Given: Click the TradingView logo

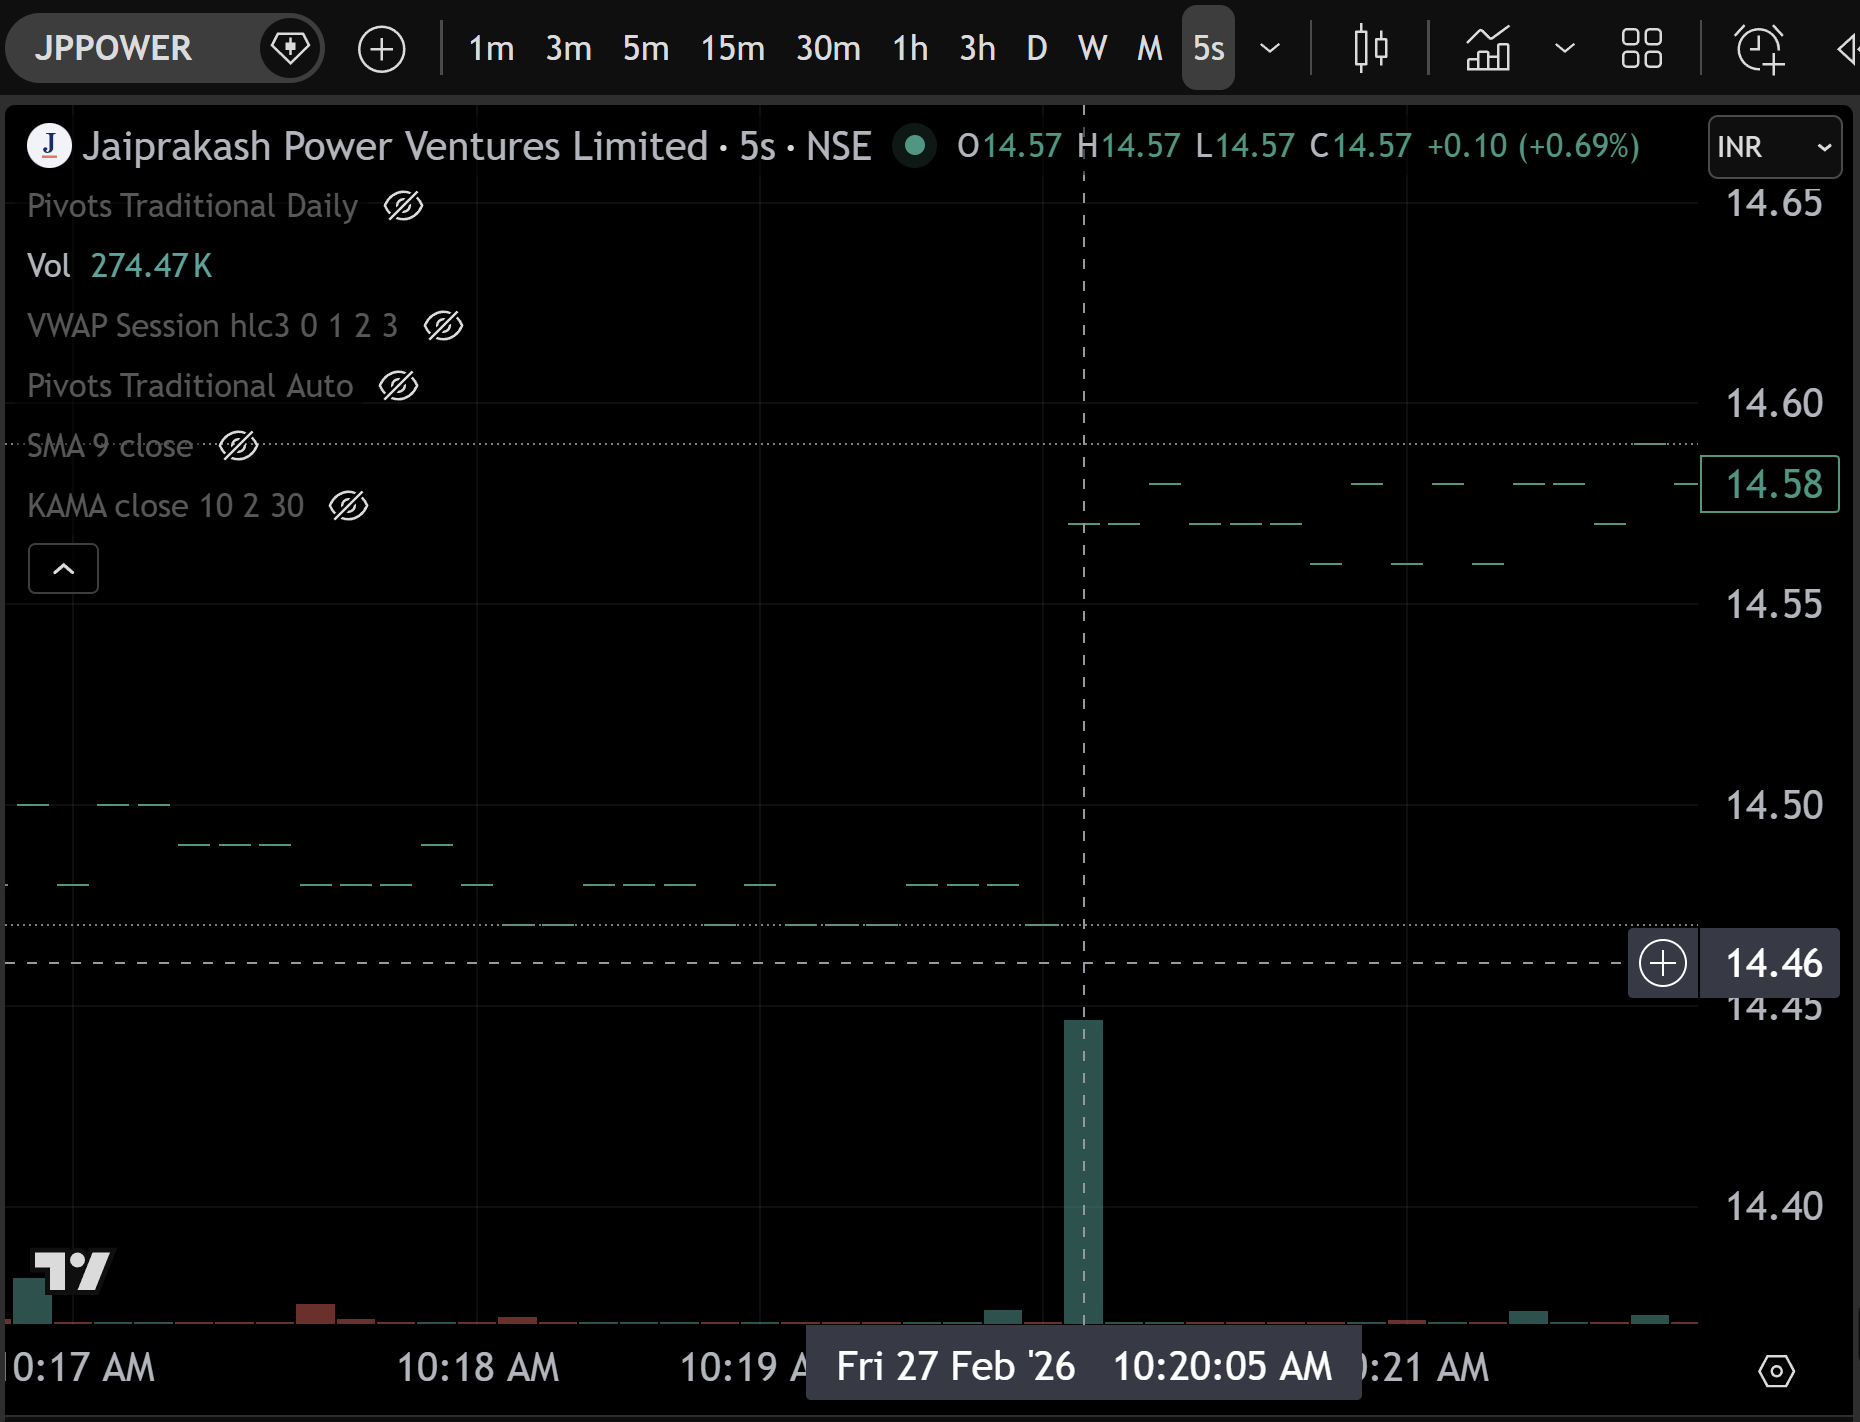Looking at the screenshot, I should [x=72, y=1271].
